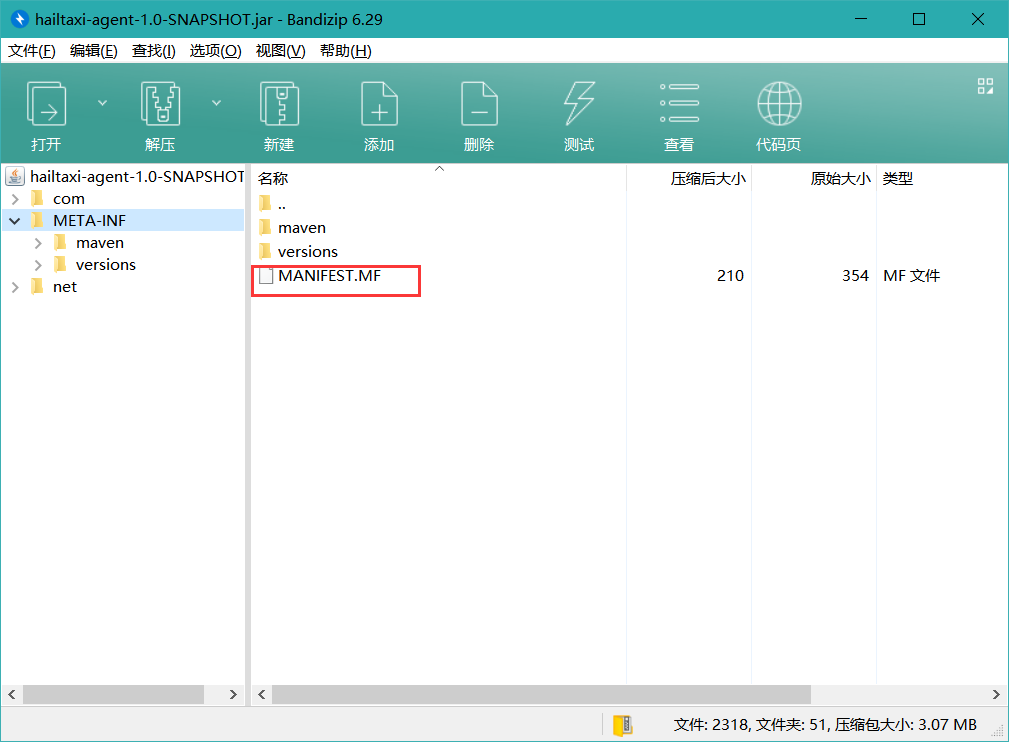Select the com folder in tree
This screenshot has height=742, width=1009.
pyautogui.click(x=68, y=199)
